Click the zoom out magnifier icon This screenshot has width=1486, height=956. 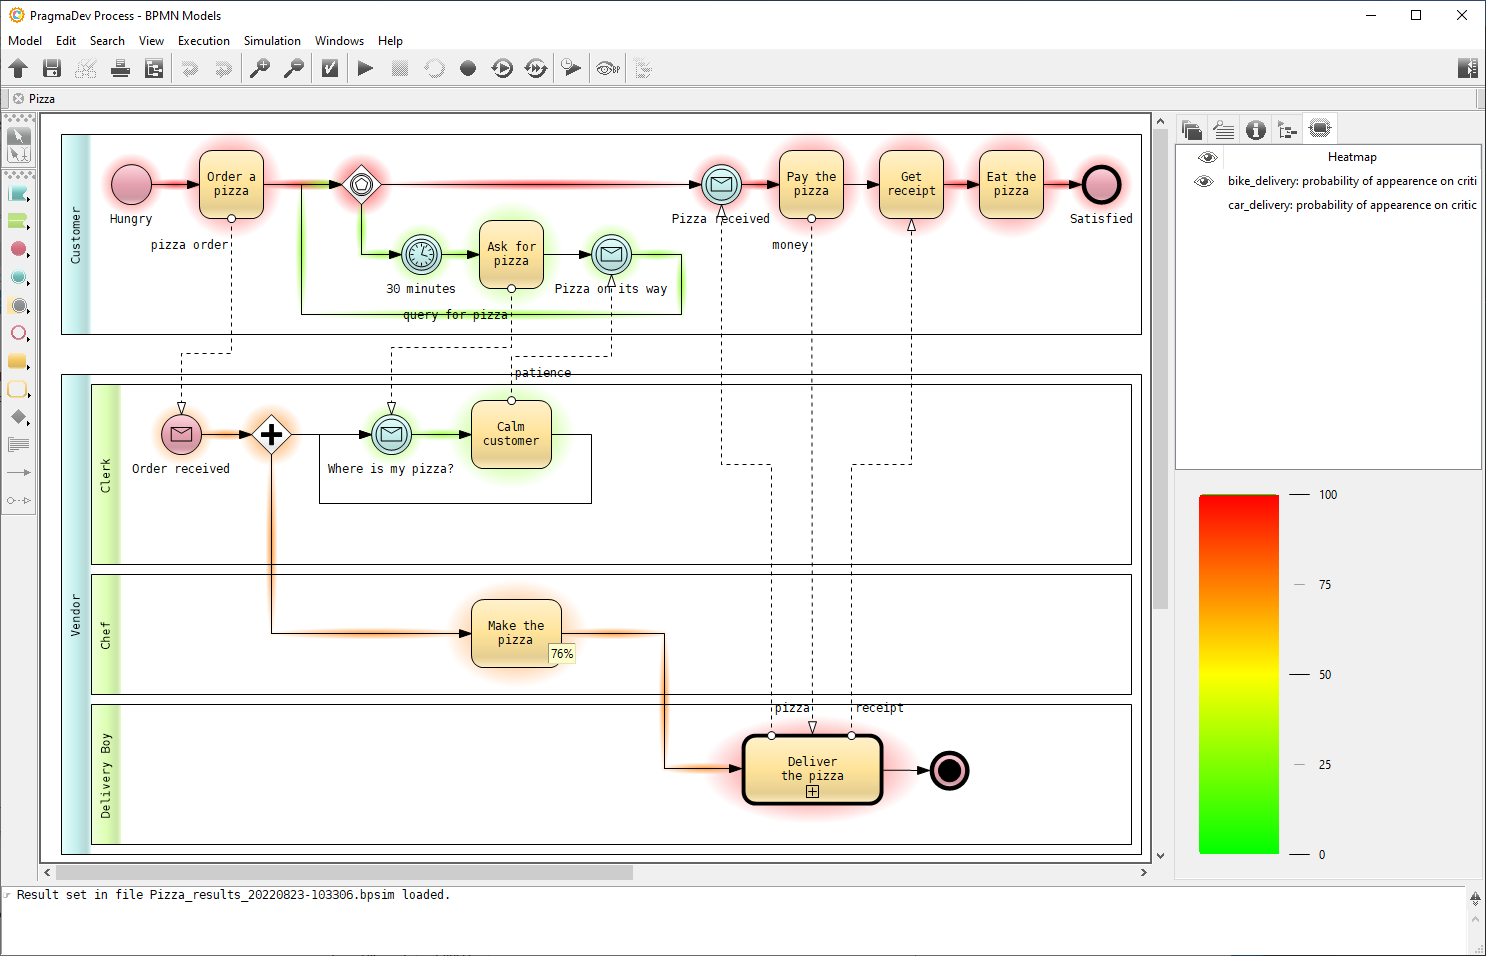294,68
